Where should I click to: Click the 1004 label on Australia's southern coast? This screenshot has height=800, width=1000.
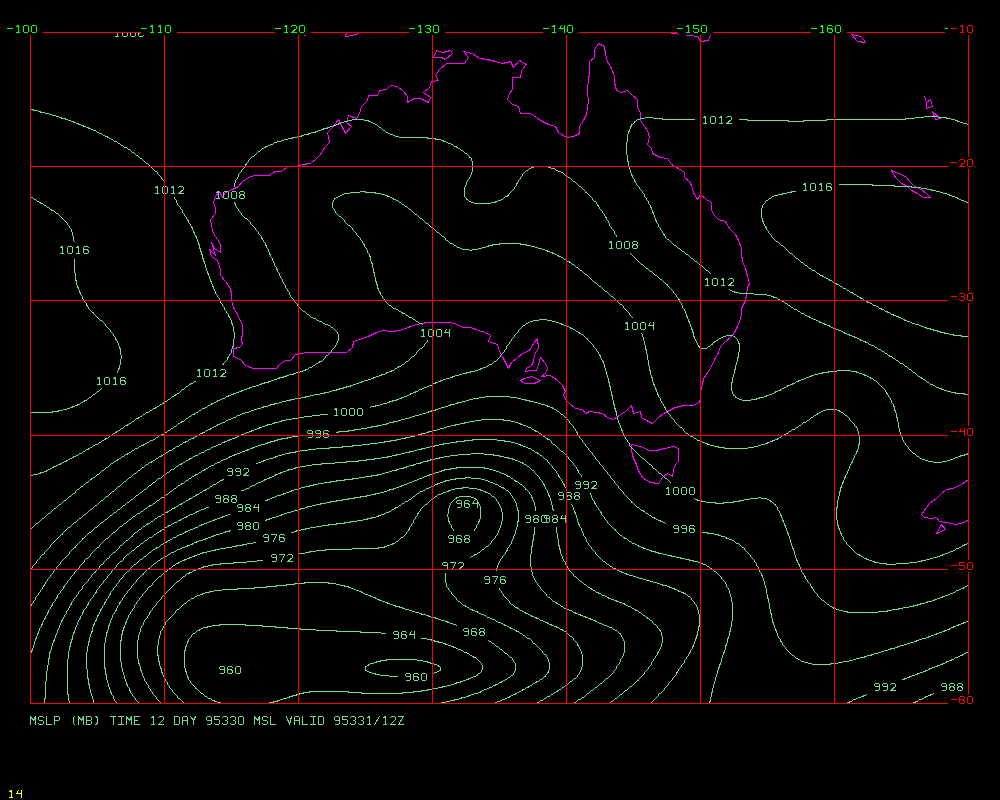[x=435, y=333]
